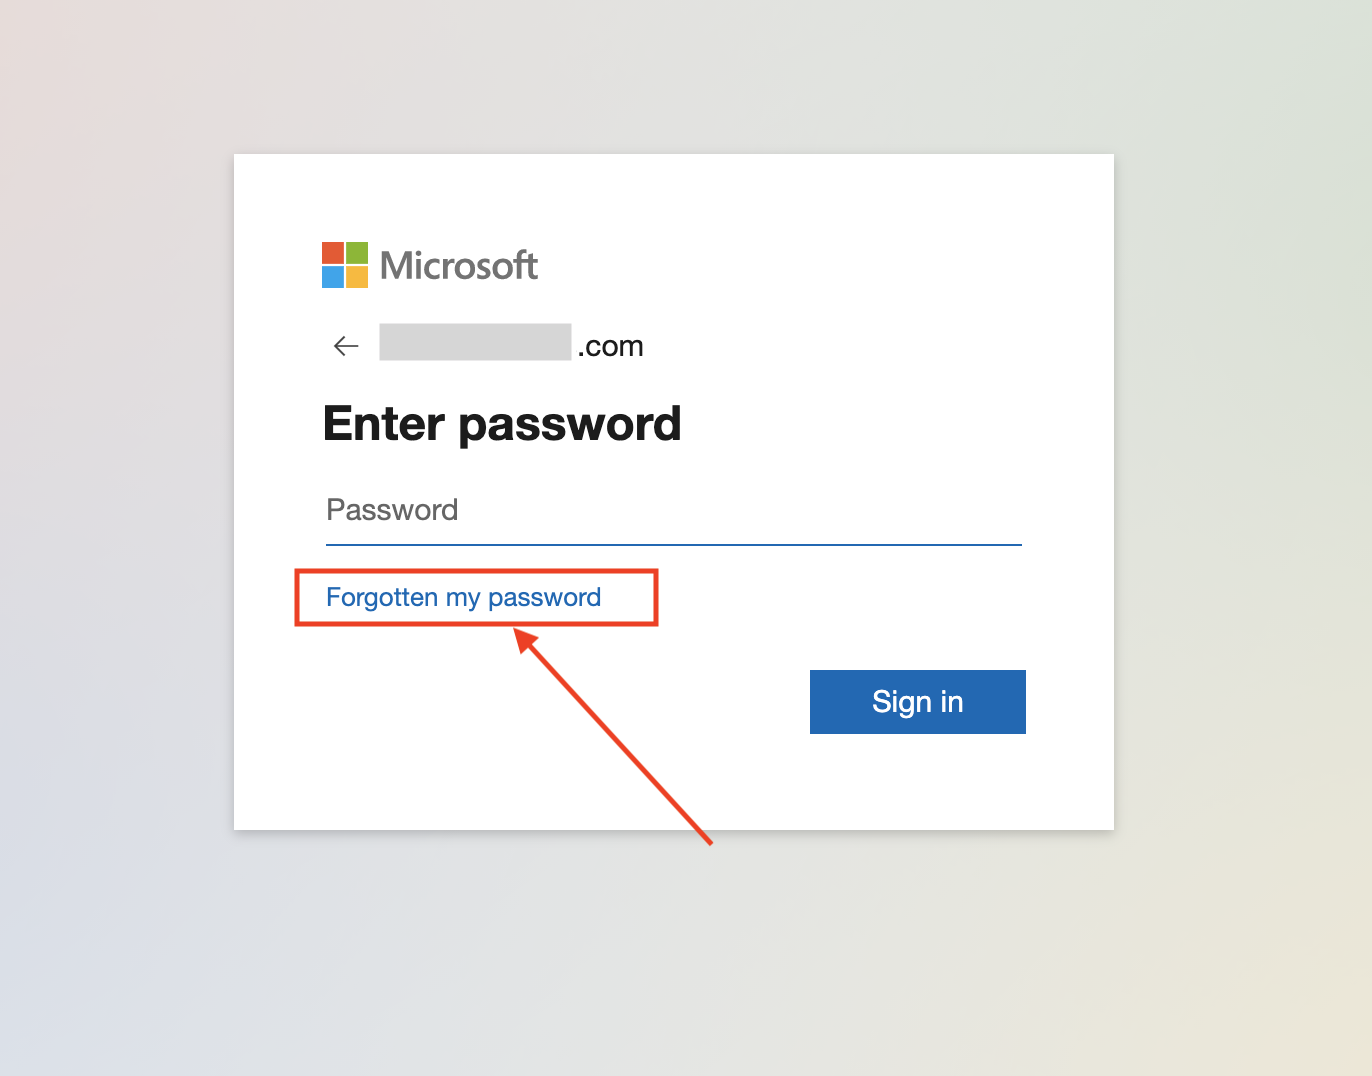The image size is (1372, 1076).
Task: Click the Password placeholder text
Action: click(x=392, y=510)
